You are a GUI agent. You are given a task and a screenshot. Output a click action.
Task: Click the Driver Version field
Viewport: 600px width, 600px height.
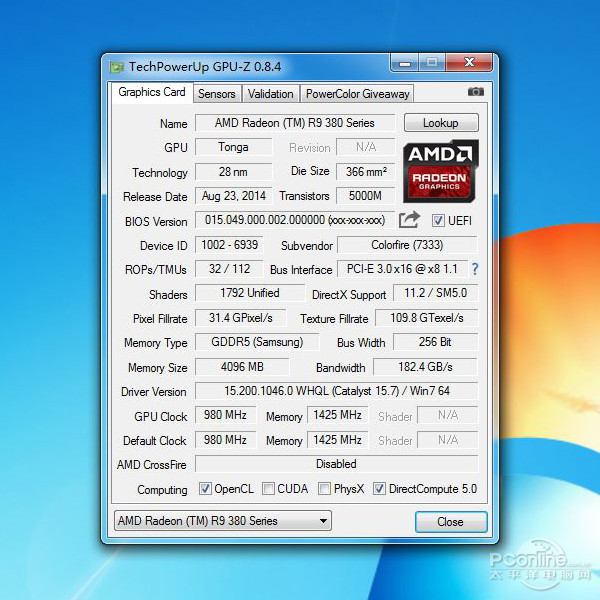(x=336, y=391)
